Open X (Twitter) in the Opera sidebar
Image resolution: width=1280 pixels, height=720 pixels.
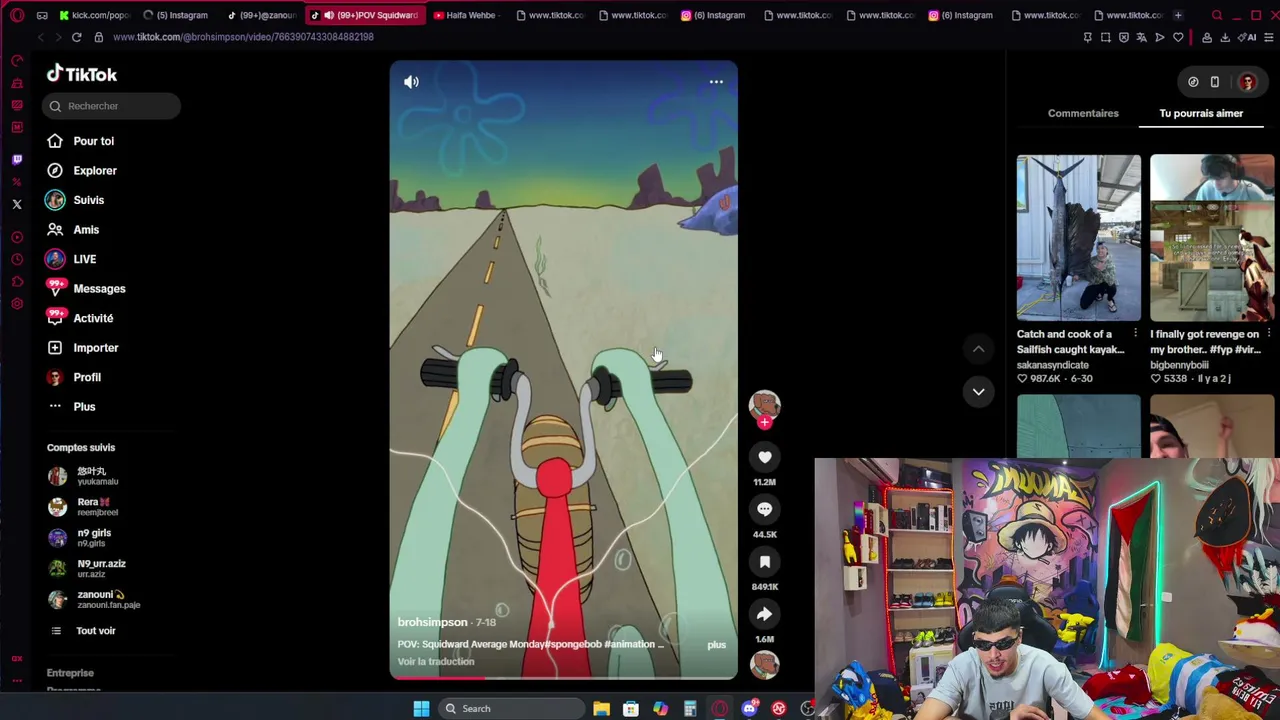point(17,204)
